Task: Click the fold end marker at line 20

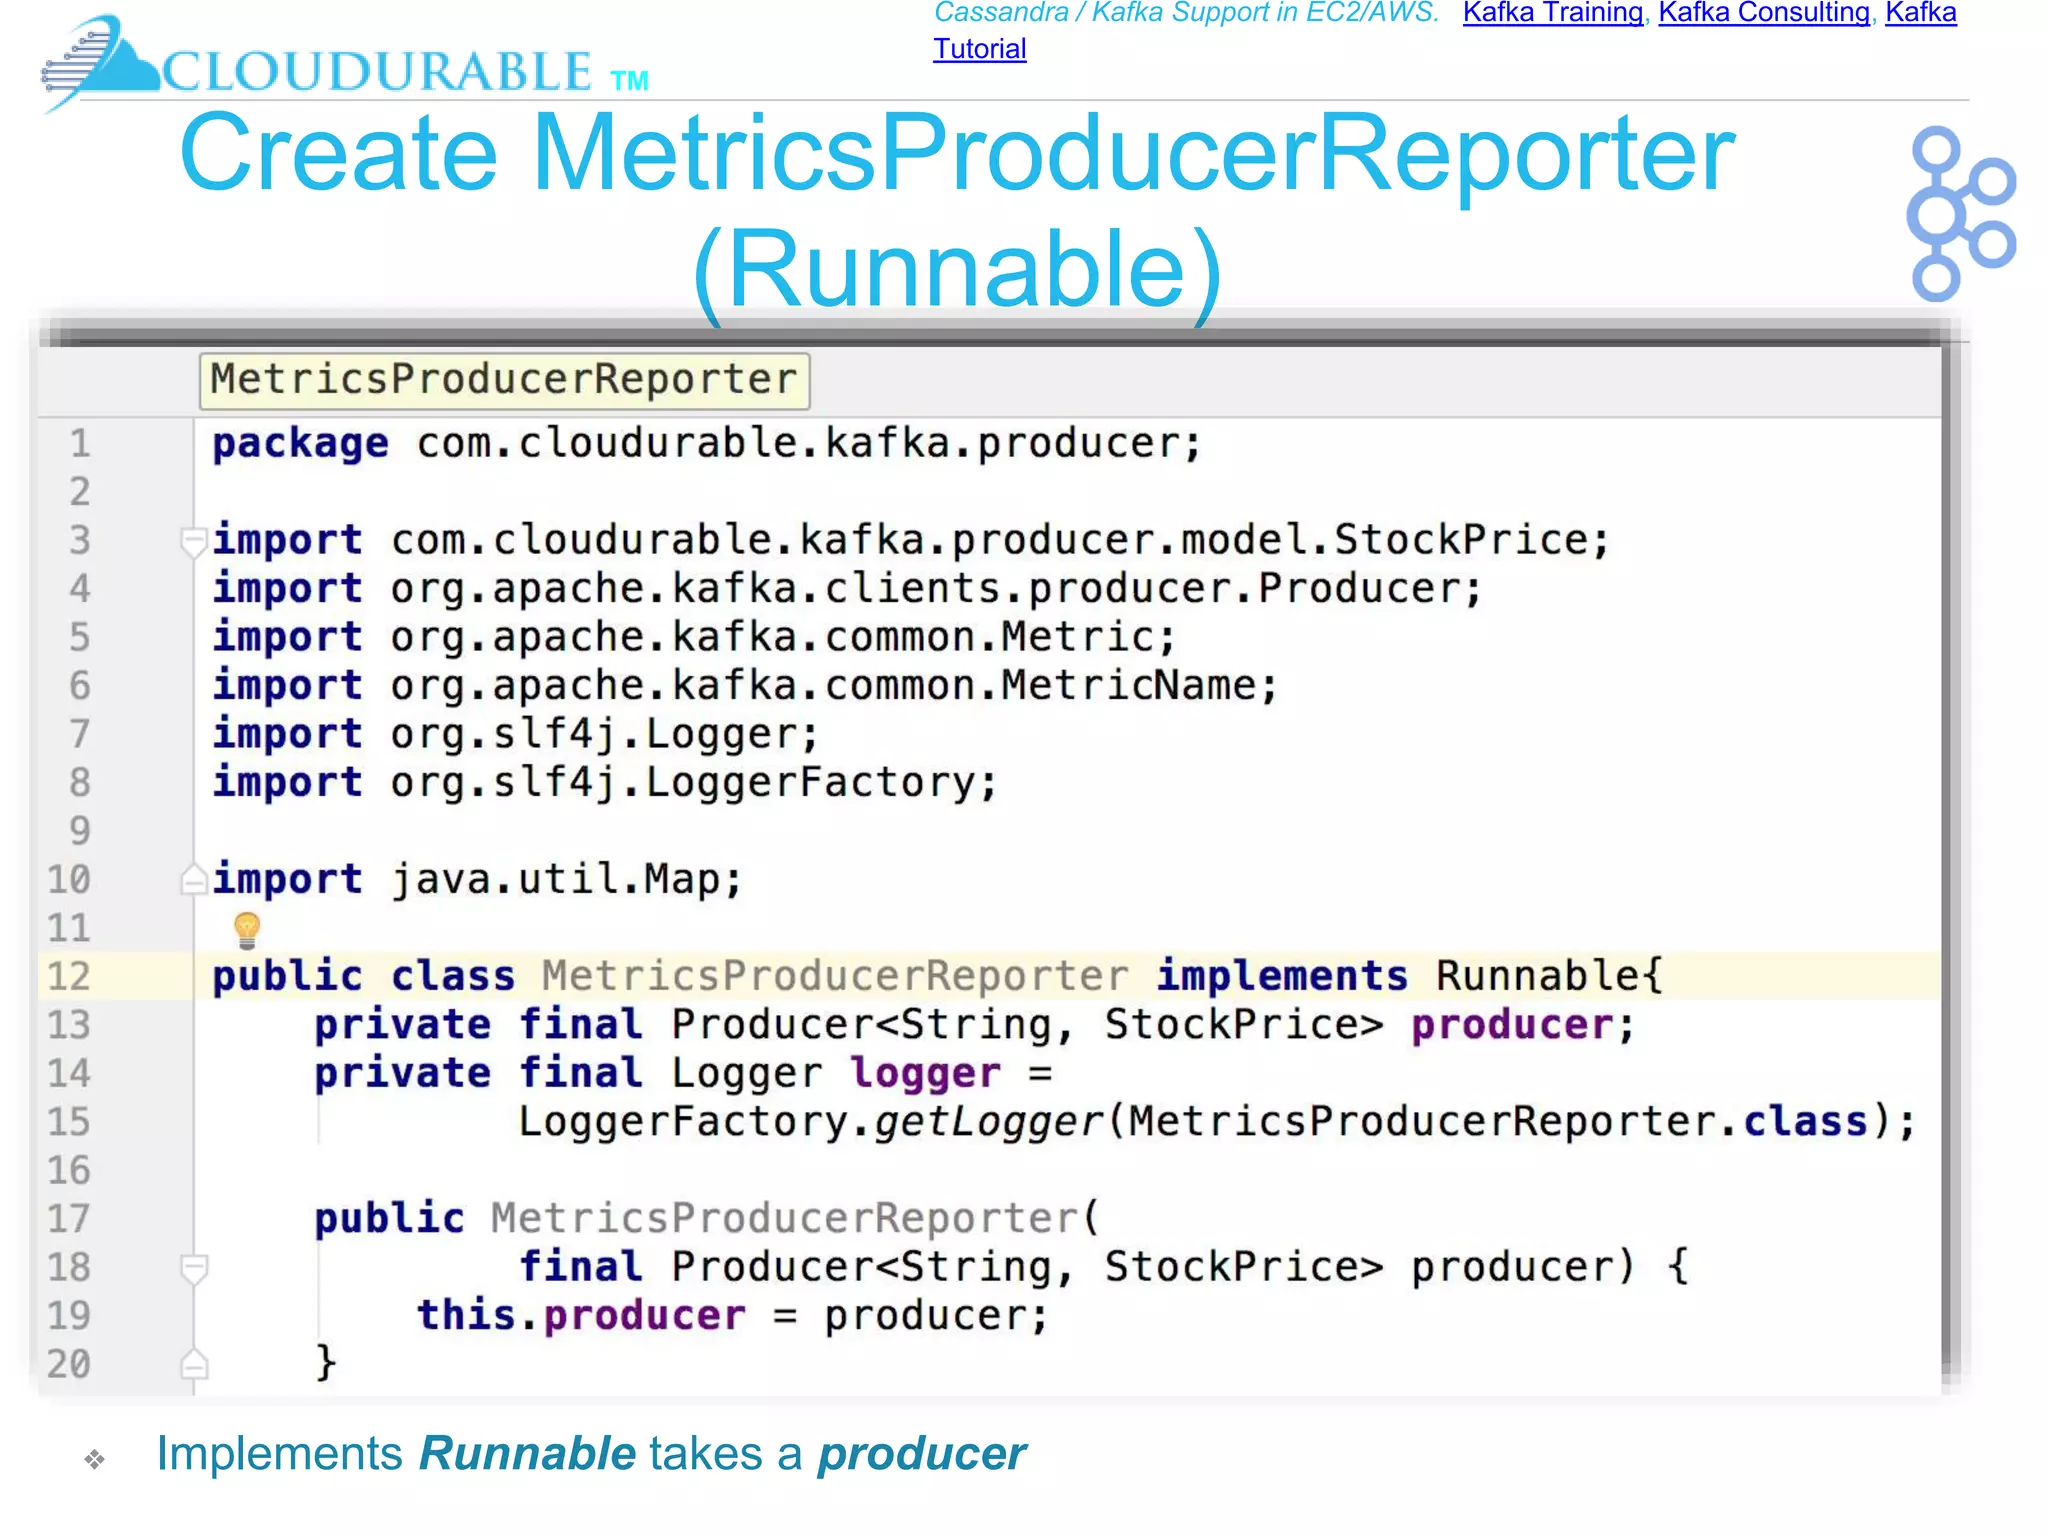Action: tap(193, 1364)
